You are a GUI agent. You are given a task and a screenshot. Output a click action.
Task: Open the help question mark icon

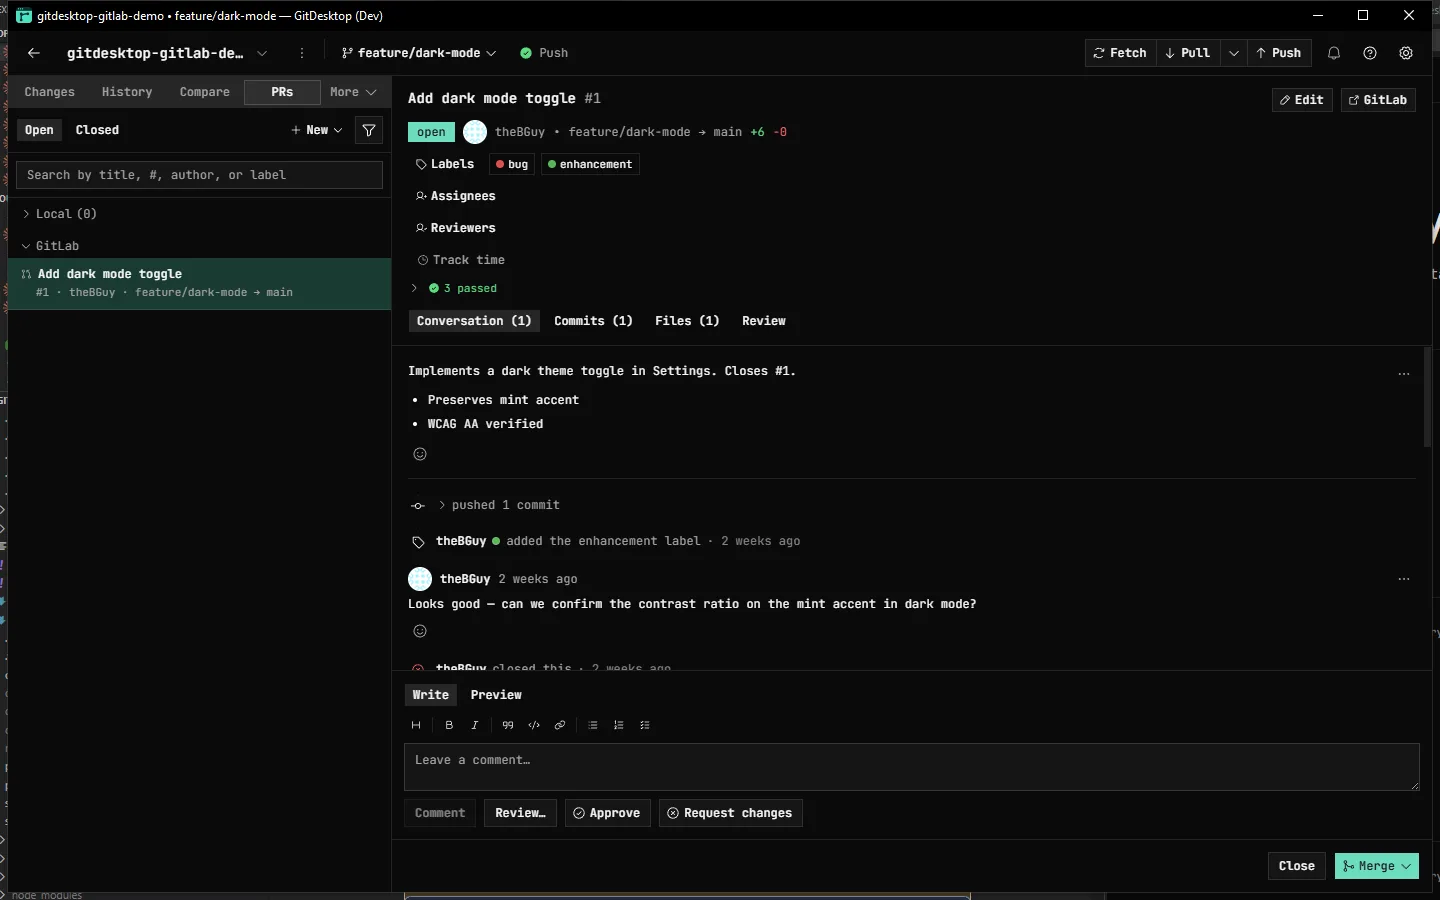click(x=1370, y=53)
